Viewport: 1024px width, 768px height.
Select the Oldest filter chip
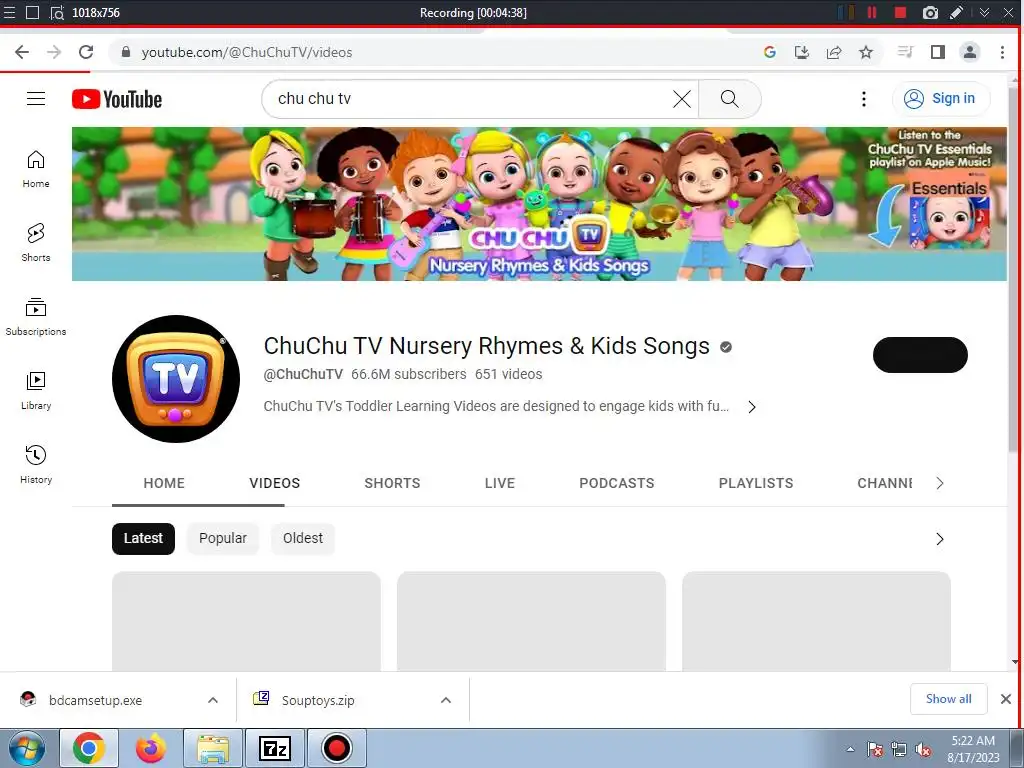(303, 539)
